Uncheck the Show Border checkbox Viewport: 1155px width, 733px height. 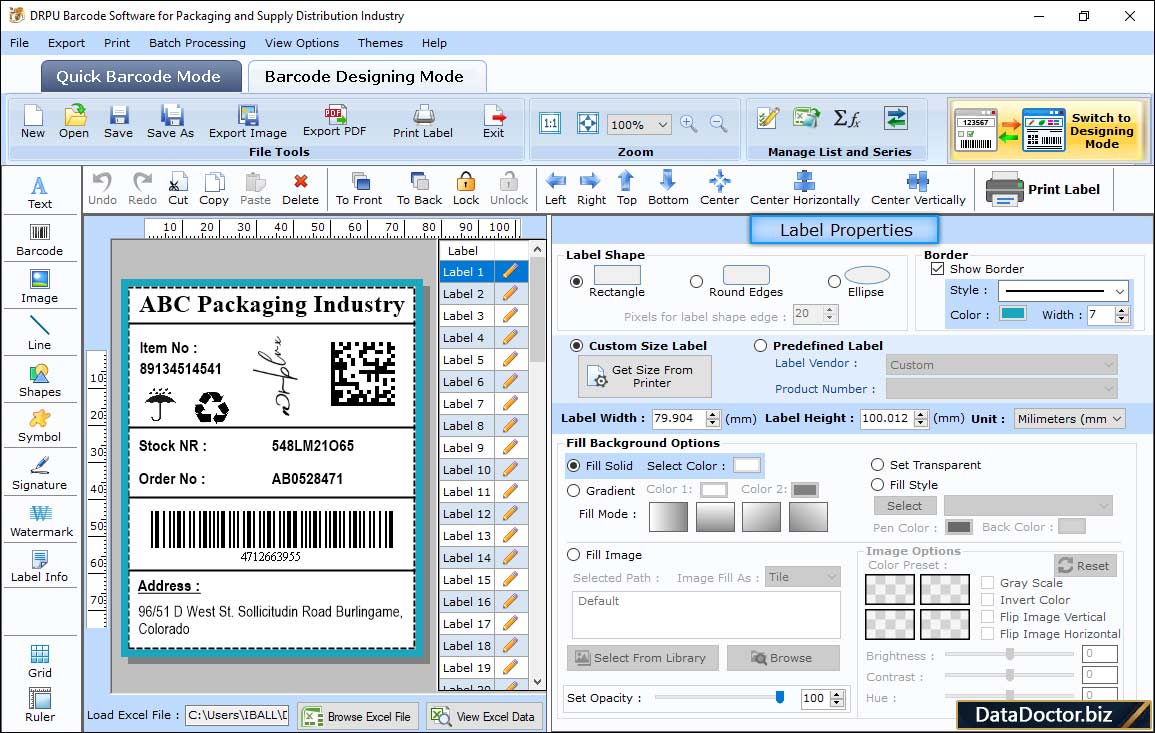937,268
